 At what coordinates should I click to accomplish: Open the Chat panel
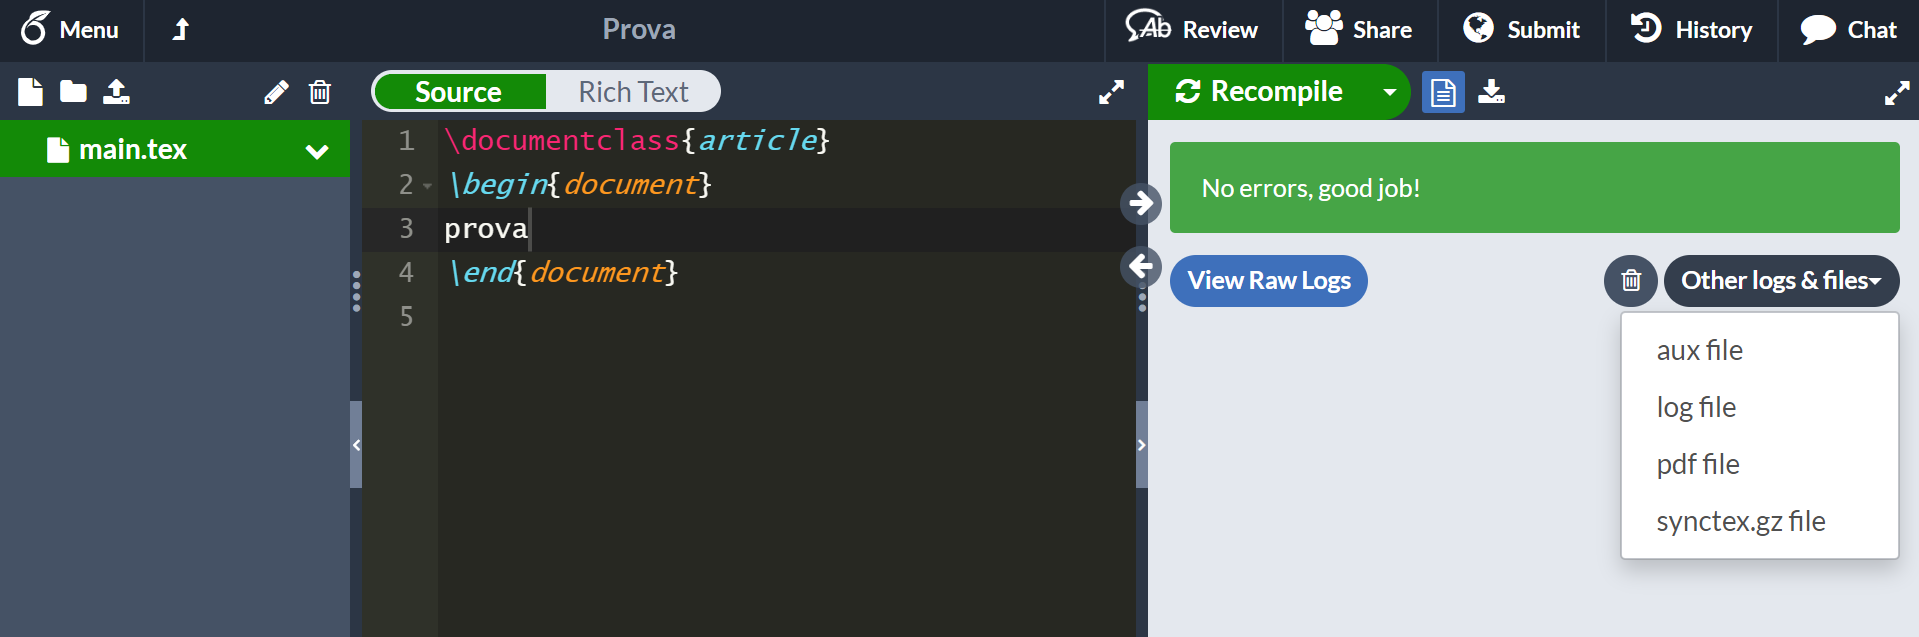click(1848, 30)
